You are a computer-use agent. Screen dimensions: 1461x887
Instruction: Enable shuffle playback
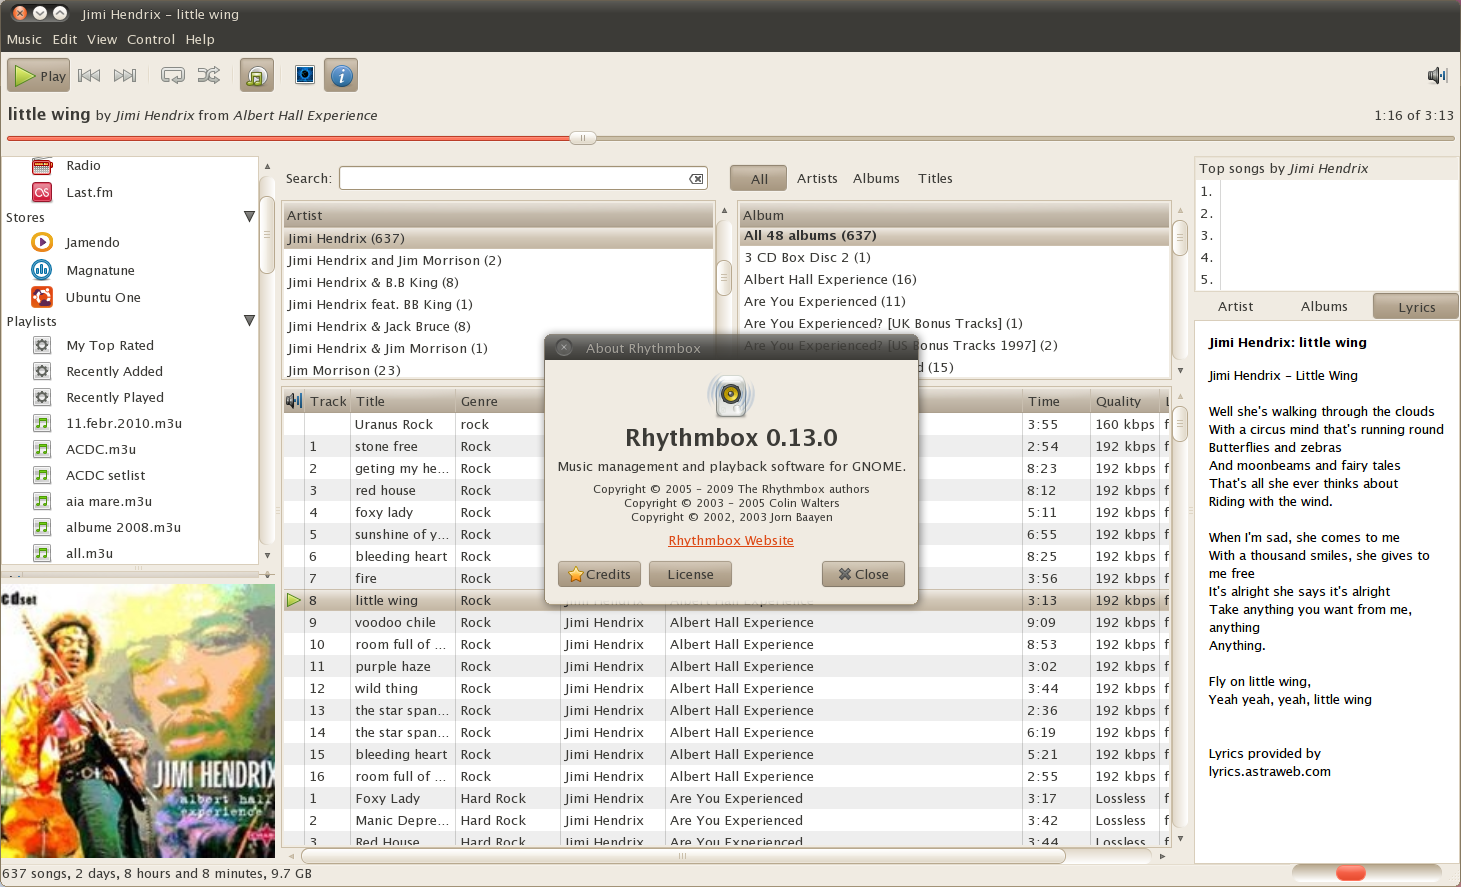tap(210, 75)
